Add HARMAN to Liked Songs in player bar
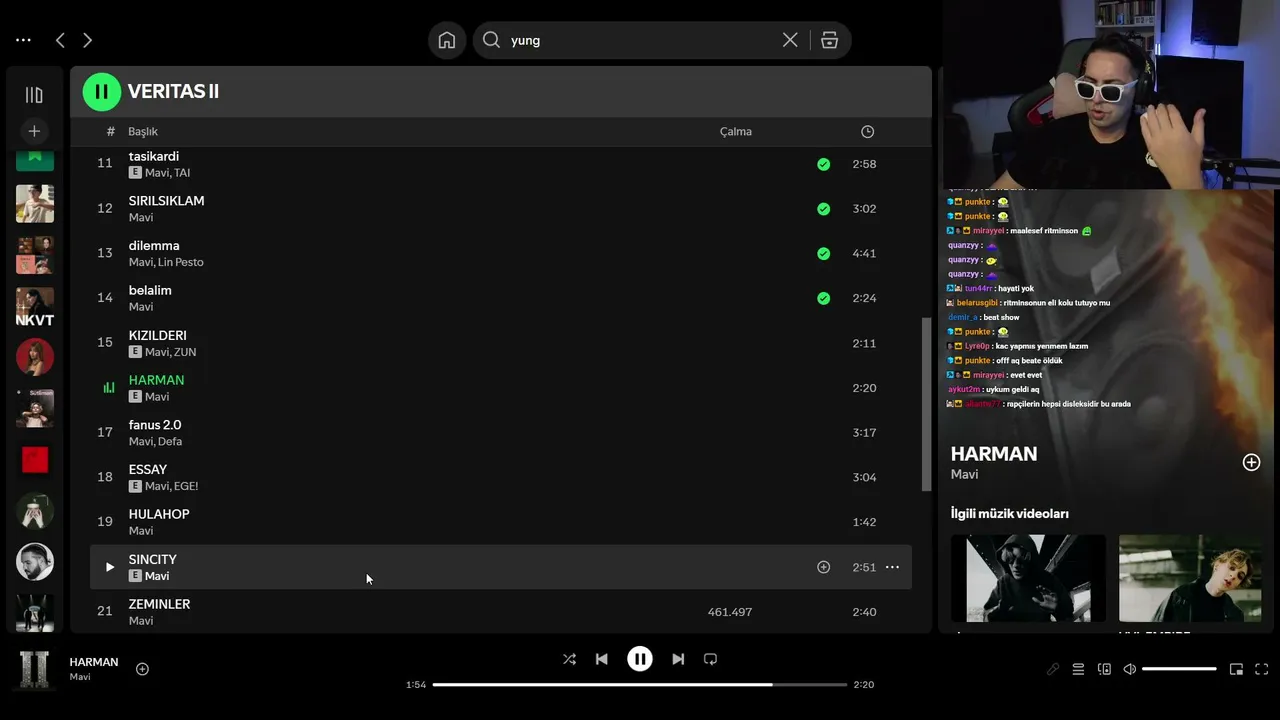This screenshot has height=720, width=1280. point(142,669)
